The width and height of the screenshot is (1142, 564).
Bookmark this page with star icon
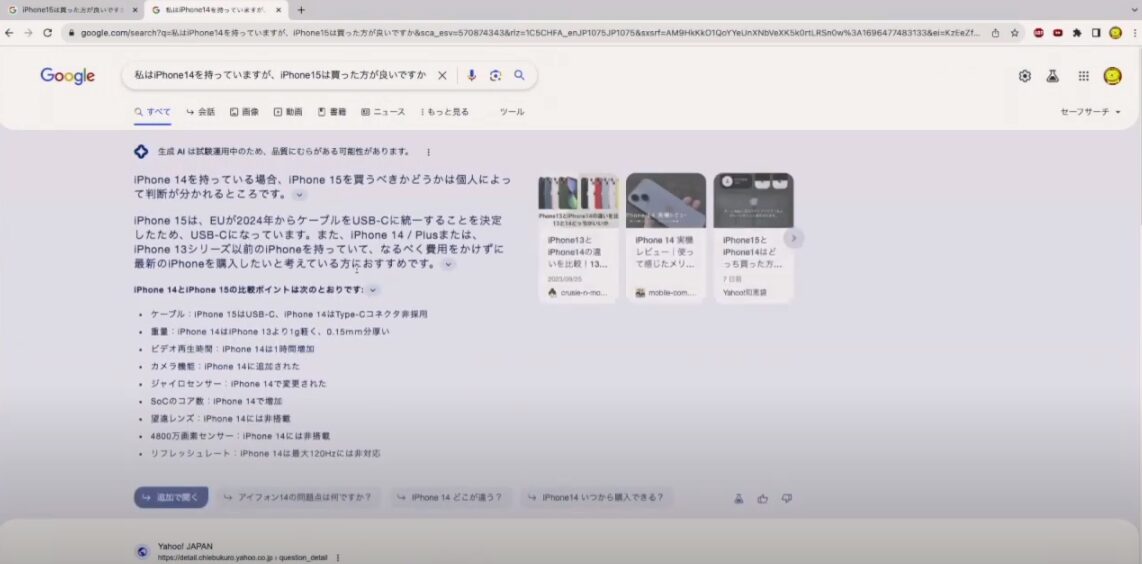tap(1014, 32)
